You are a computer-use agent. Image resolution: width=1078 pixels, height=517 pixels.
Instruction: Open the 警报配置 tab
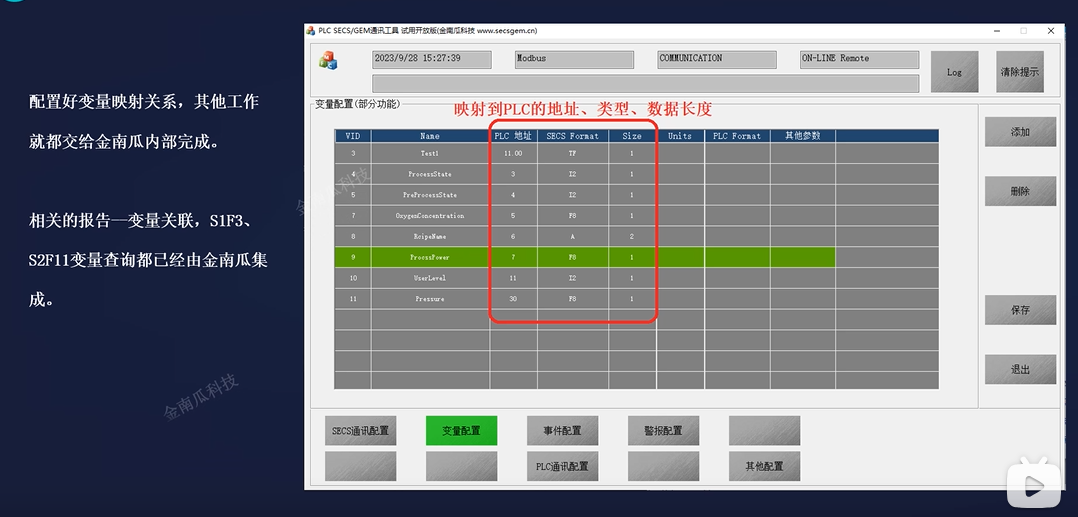click(663, 431)
